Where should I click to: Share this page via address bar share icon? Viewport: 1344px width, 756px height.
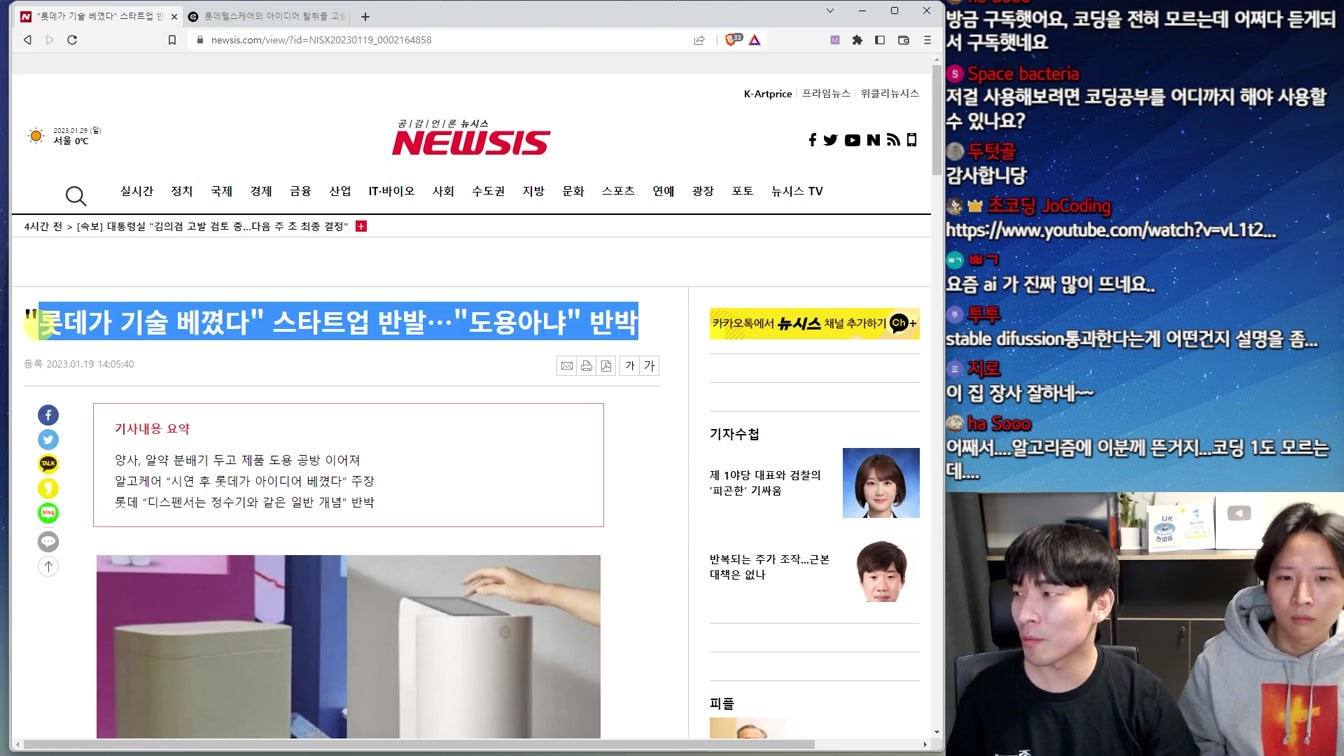coord(699,40)
